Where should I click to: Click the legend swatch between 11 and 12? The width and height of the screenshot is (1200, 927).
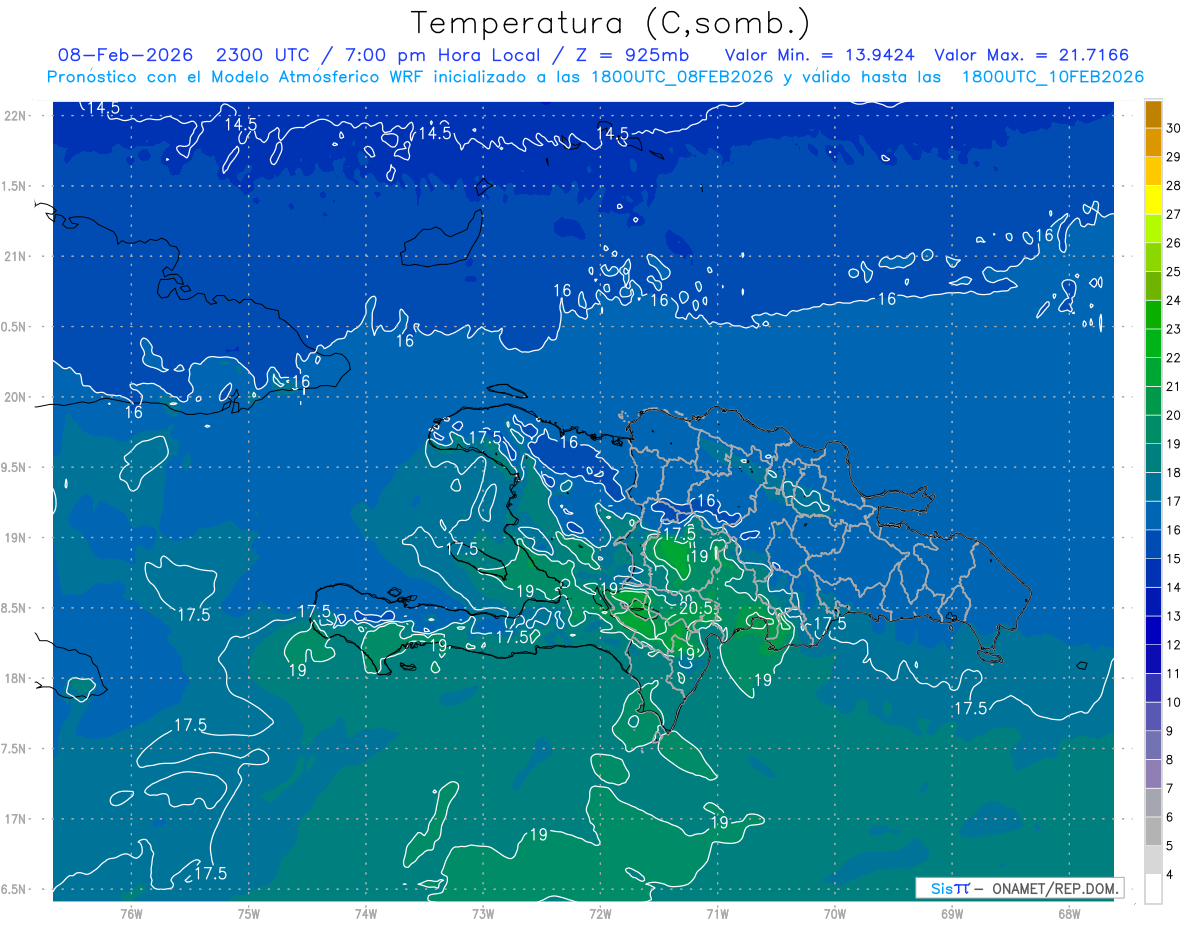1153,660
